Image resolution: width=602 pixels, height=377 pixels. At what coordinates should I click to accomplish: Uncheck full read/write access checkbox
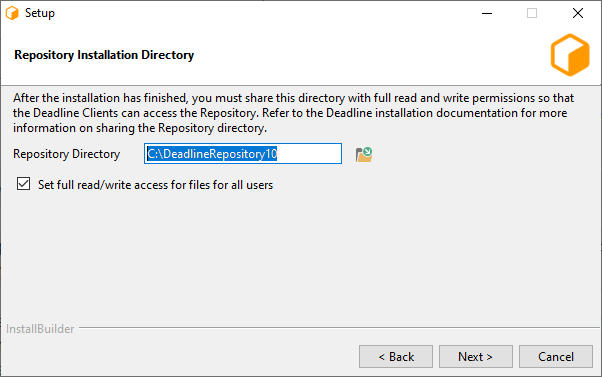coord(23,184)
